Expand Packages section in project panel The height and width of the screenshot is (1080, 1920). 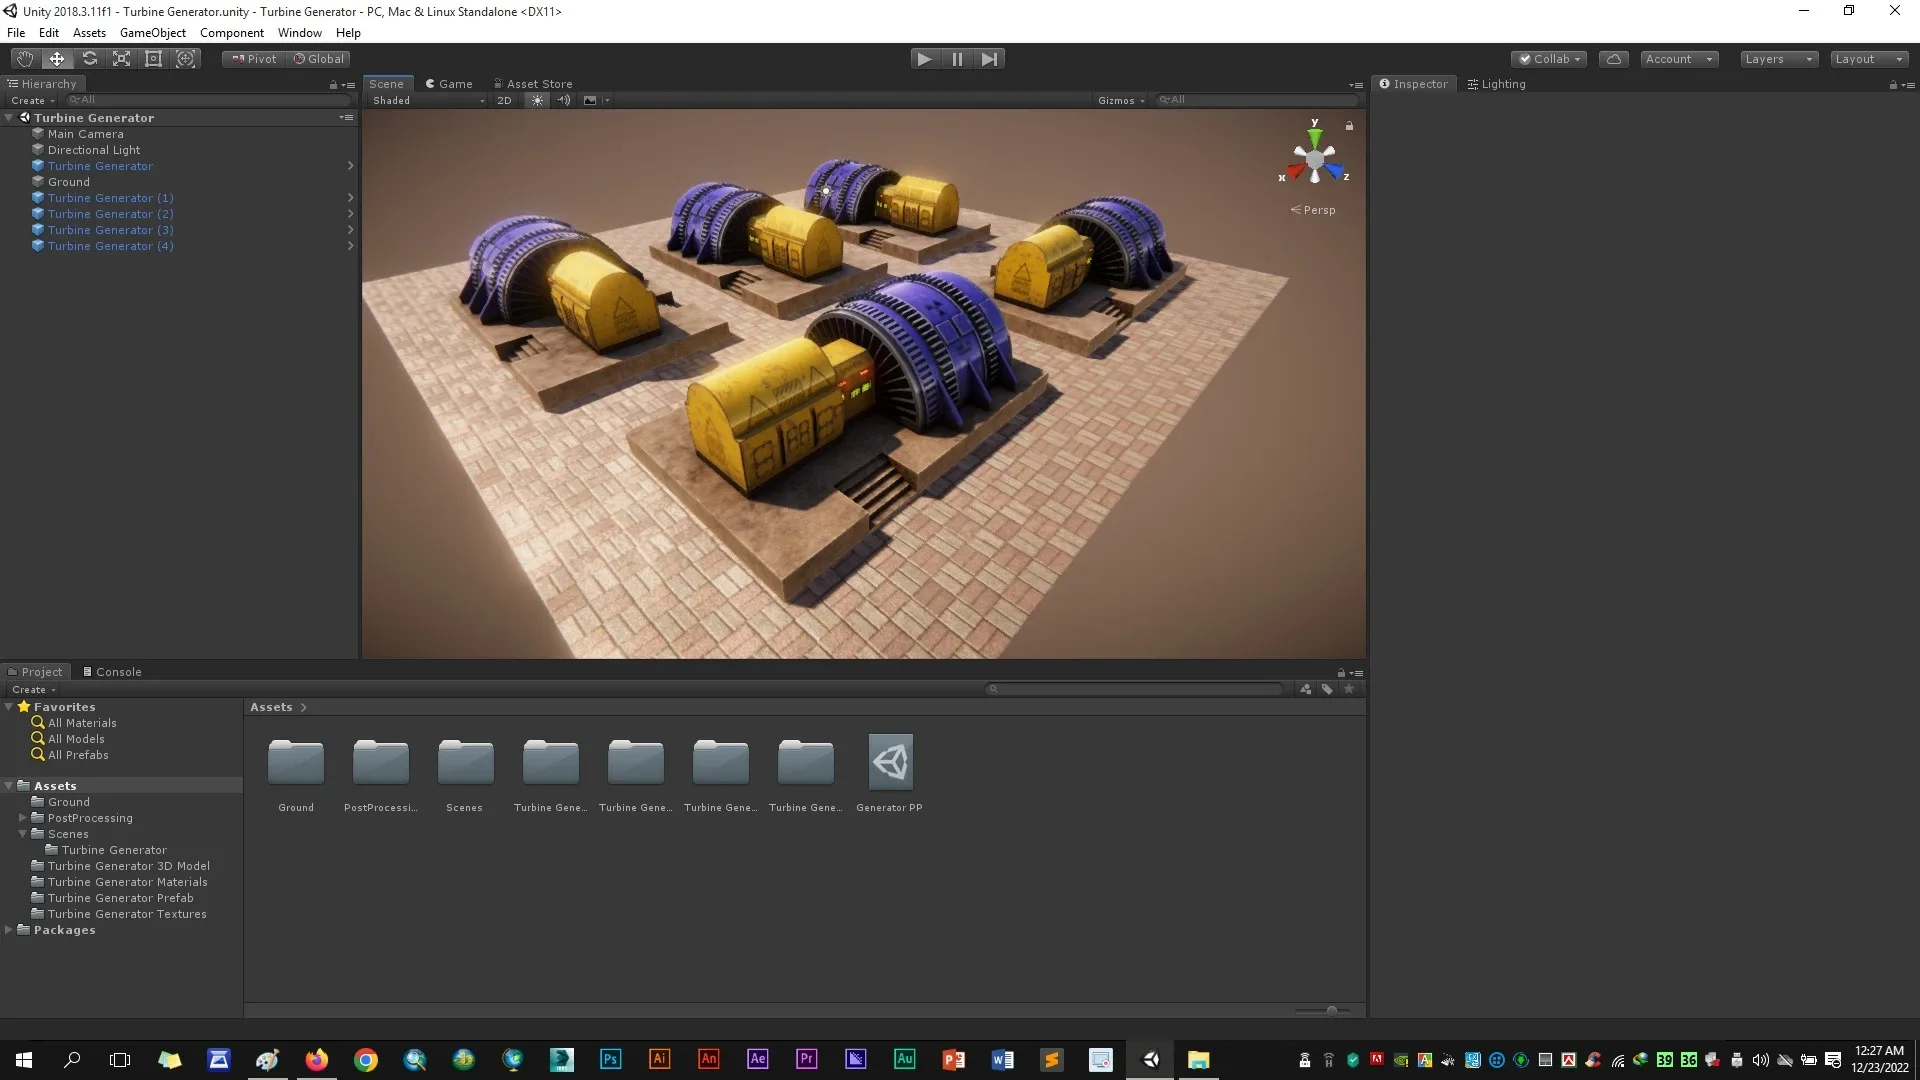coord(9,930)
